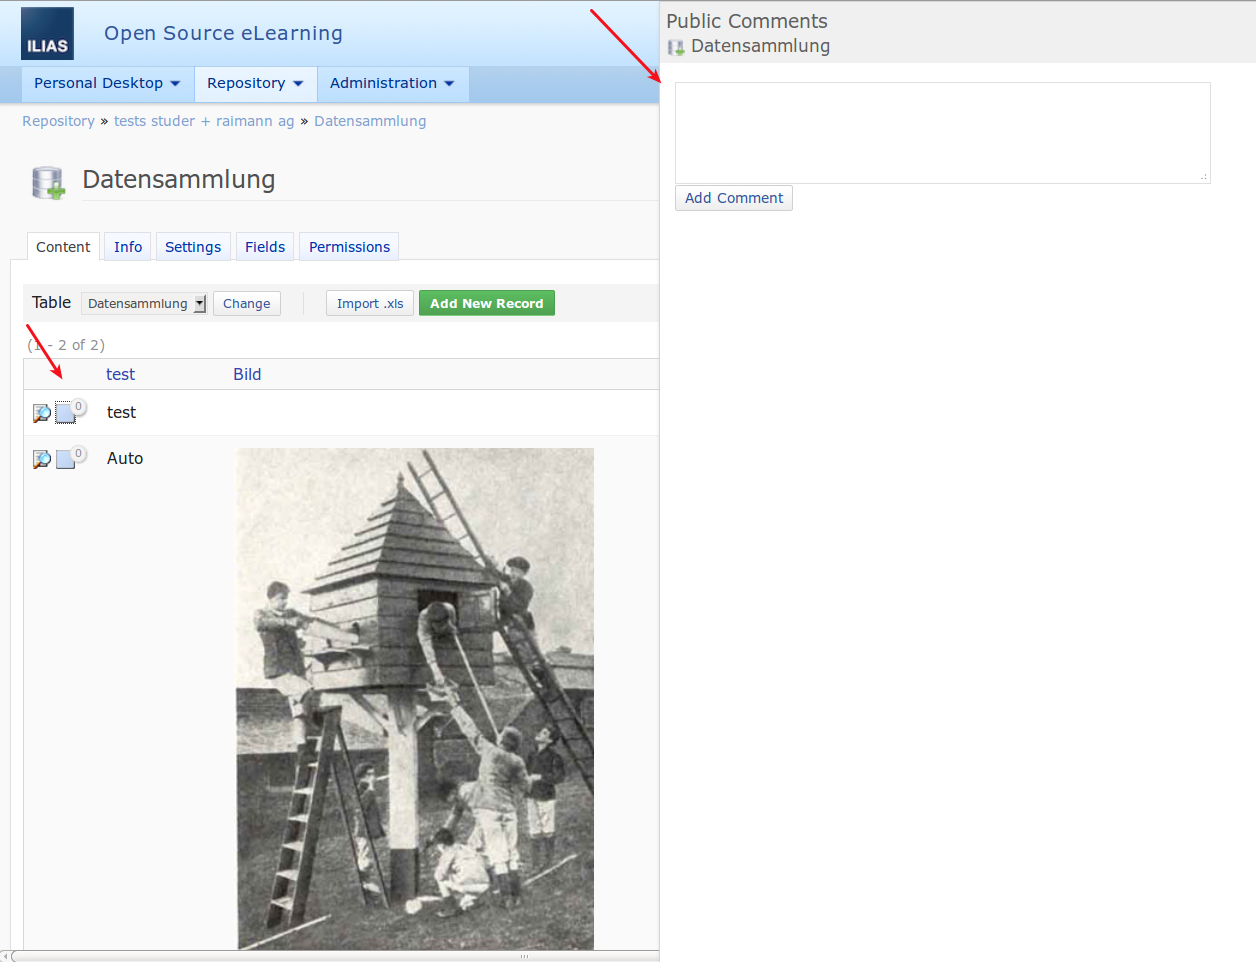Click the pigeon house image thumbnail
This screenshot has height=962, width=1256.
tap(415, 698)
